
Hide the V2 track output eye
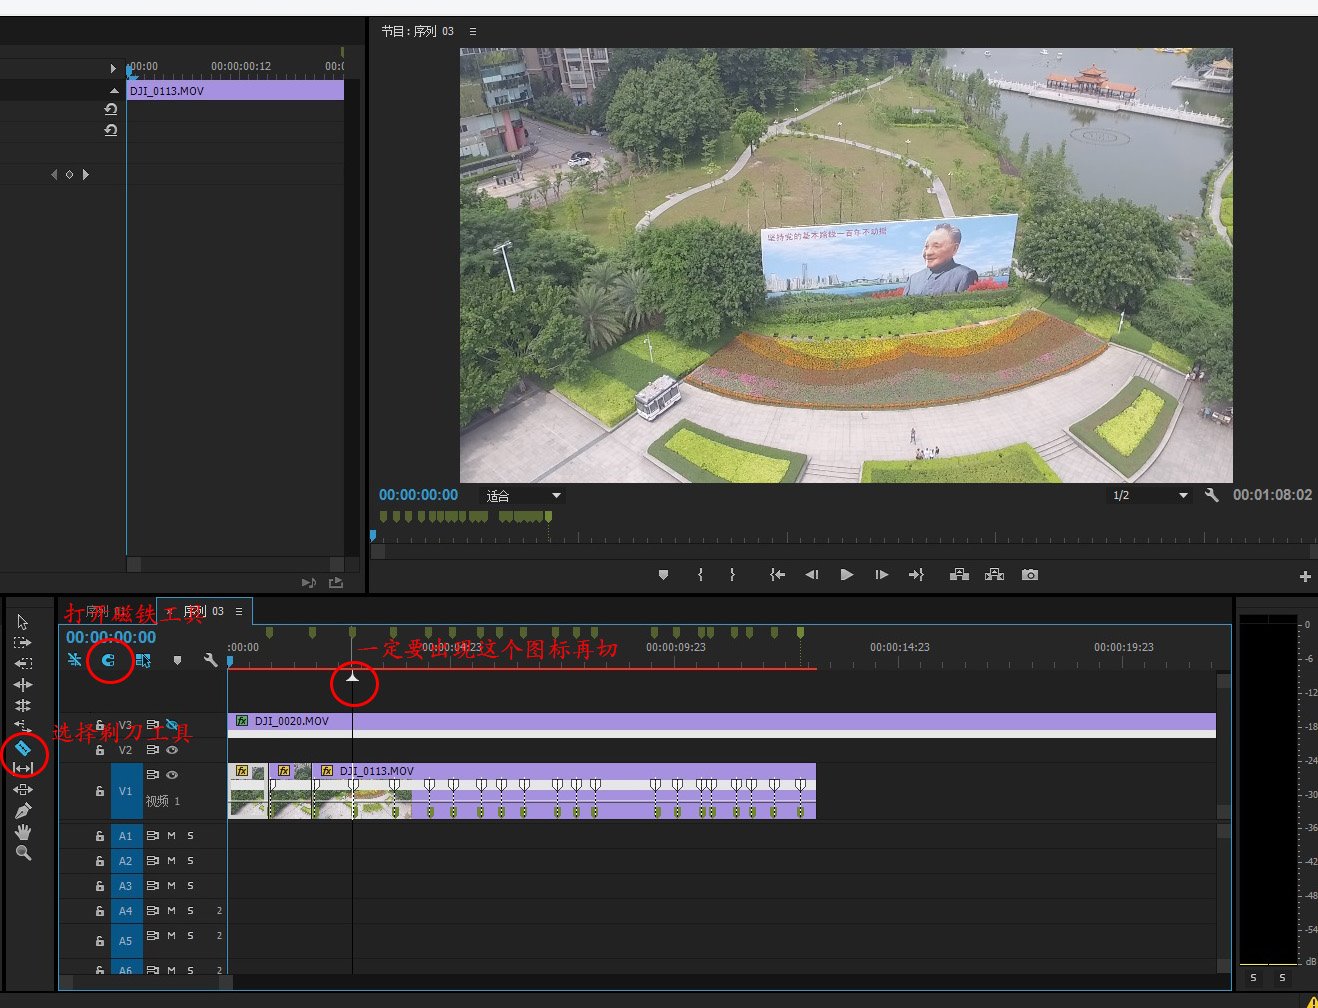pos(172,750)
